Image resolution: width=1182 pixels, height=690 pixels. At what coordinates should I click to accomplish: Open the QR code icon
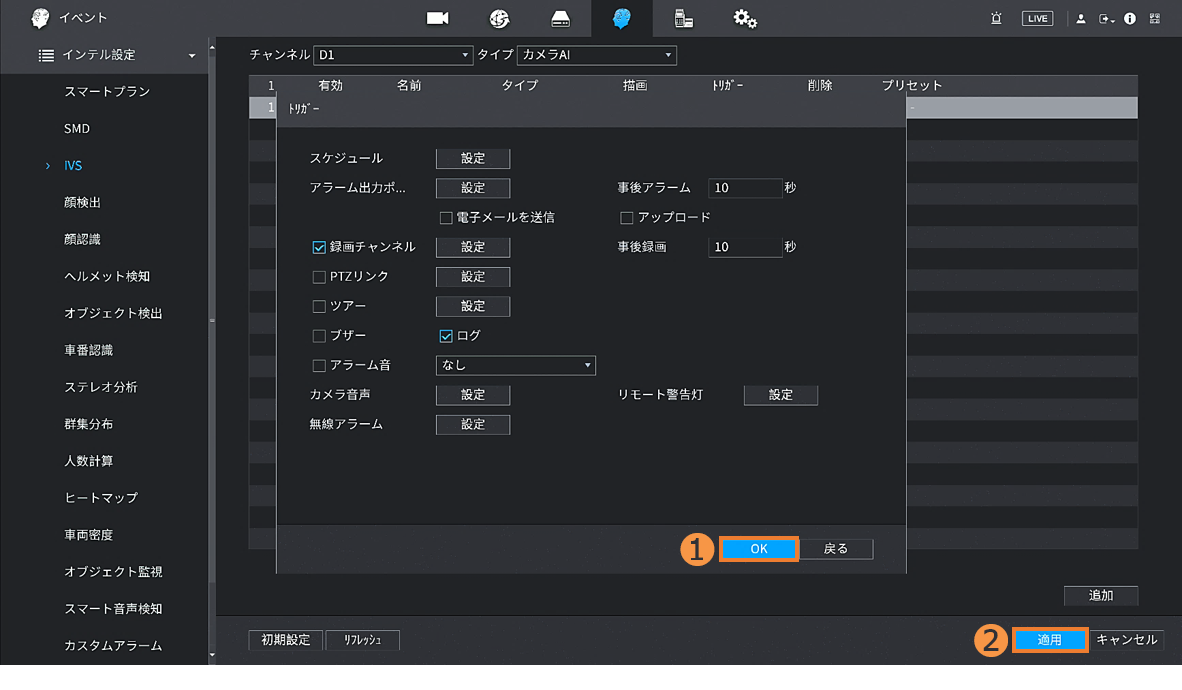click(x=1155, y=19)
